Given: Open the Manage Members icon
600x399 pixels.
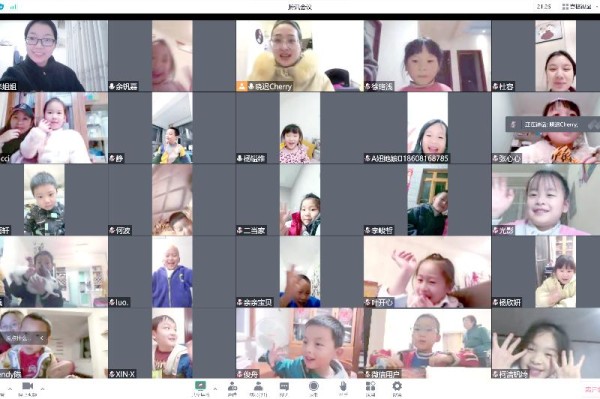Looking at the screenshot, I should pyautogui.click(x=259, y=386).
